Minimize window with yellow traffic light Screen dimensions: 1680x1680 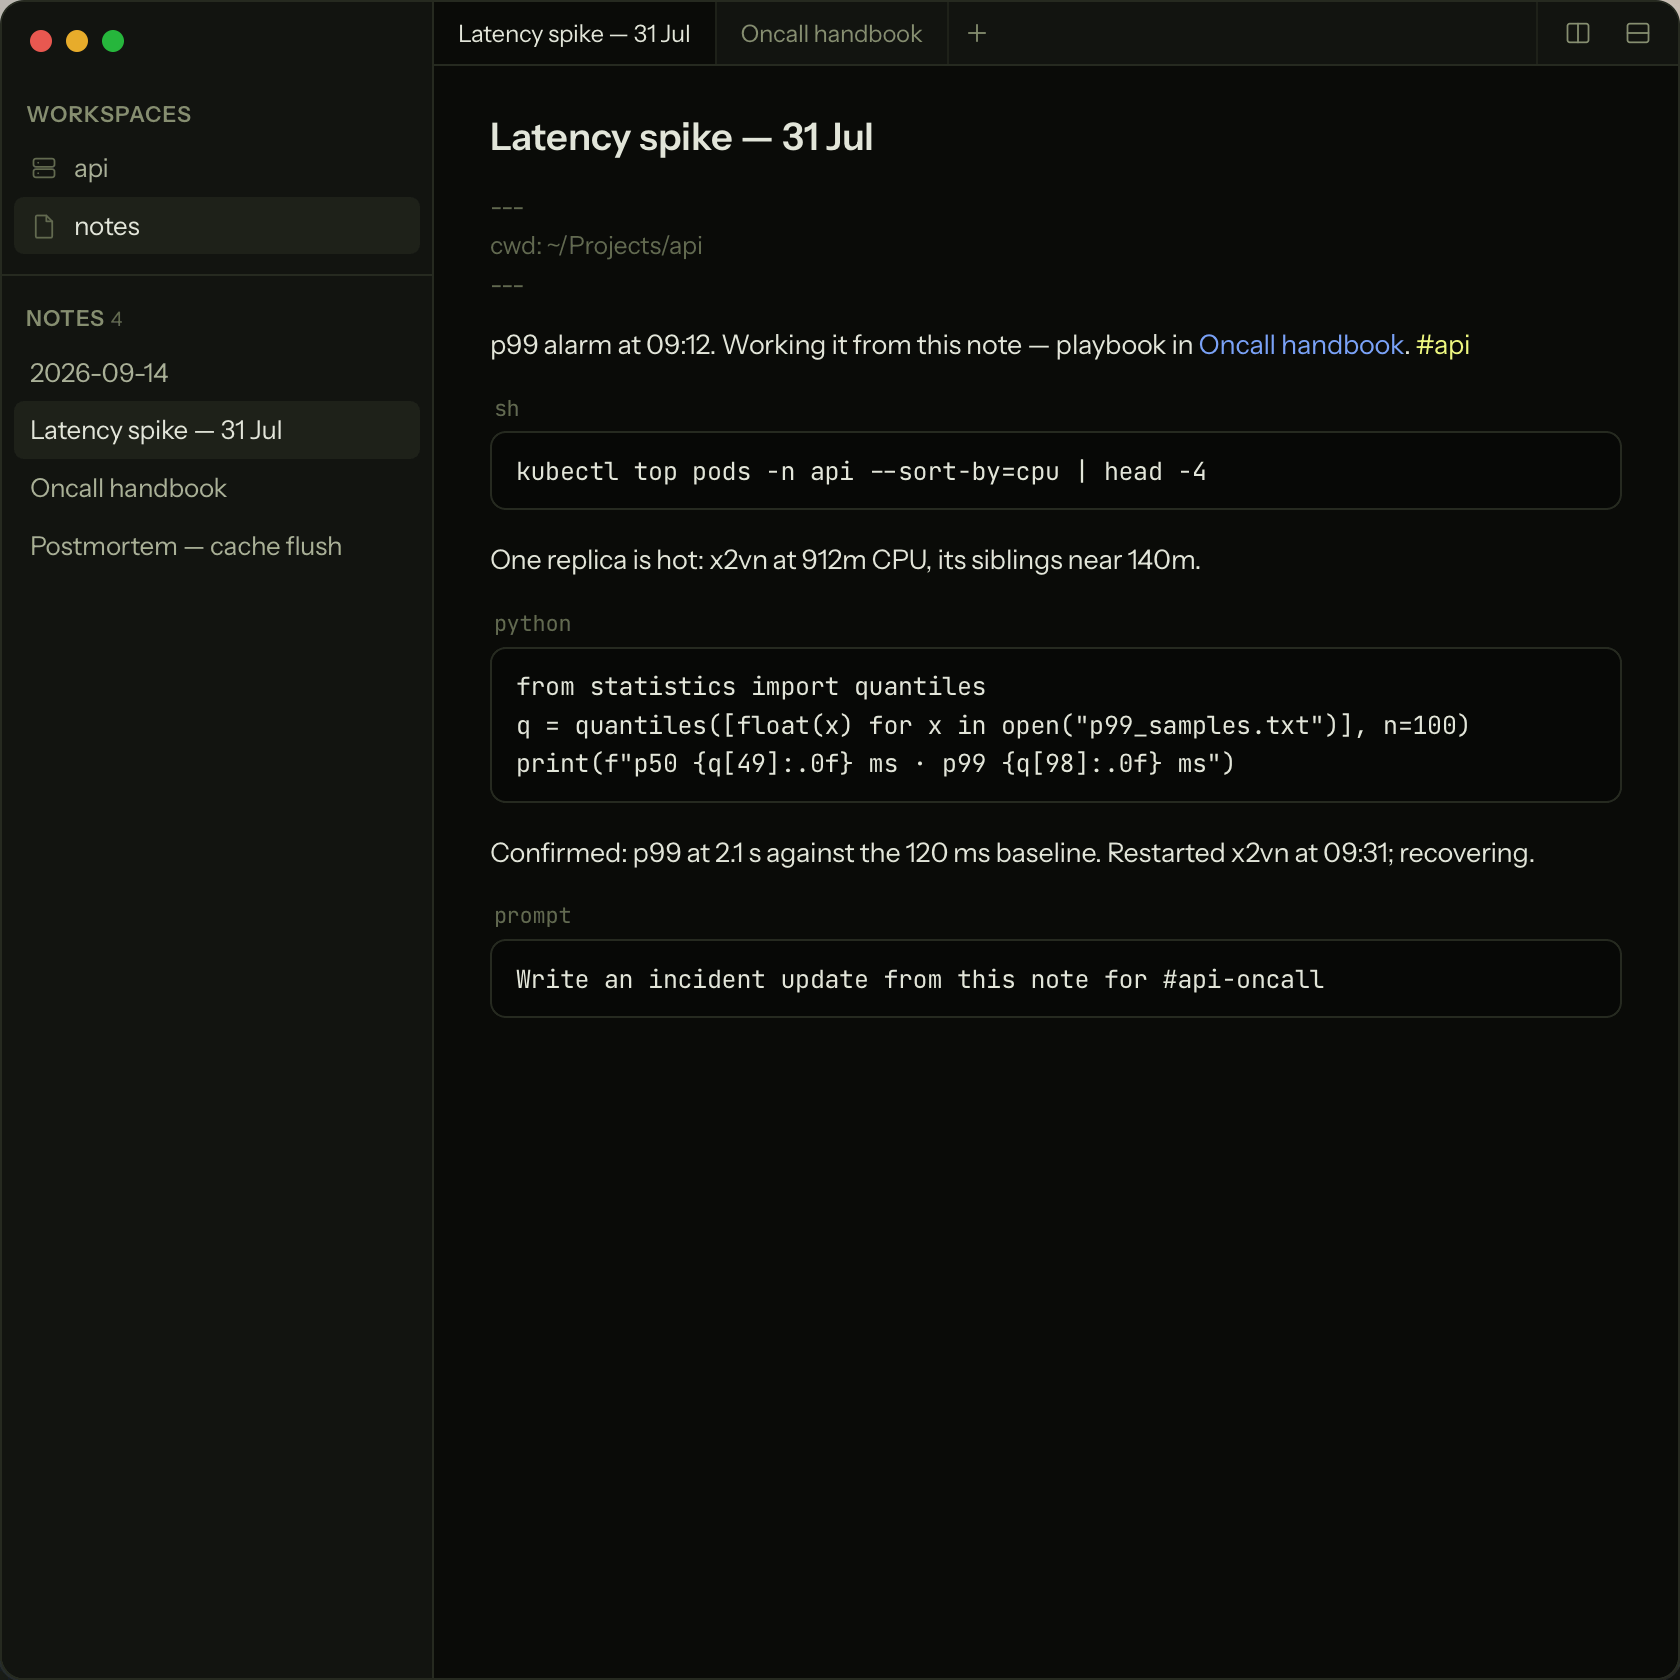tap(77, 41)
